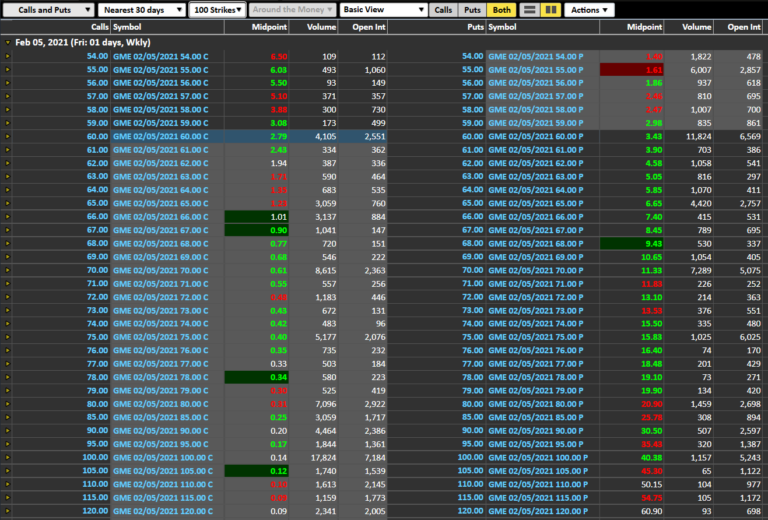Click the 120.00 put midpoint 60.90

[x=651, y=511]
